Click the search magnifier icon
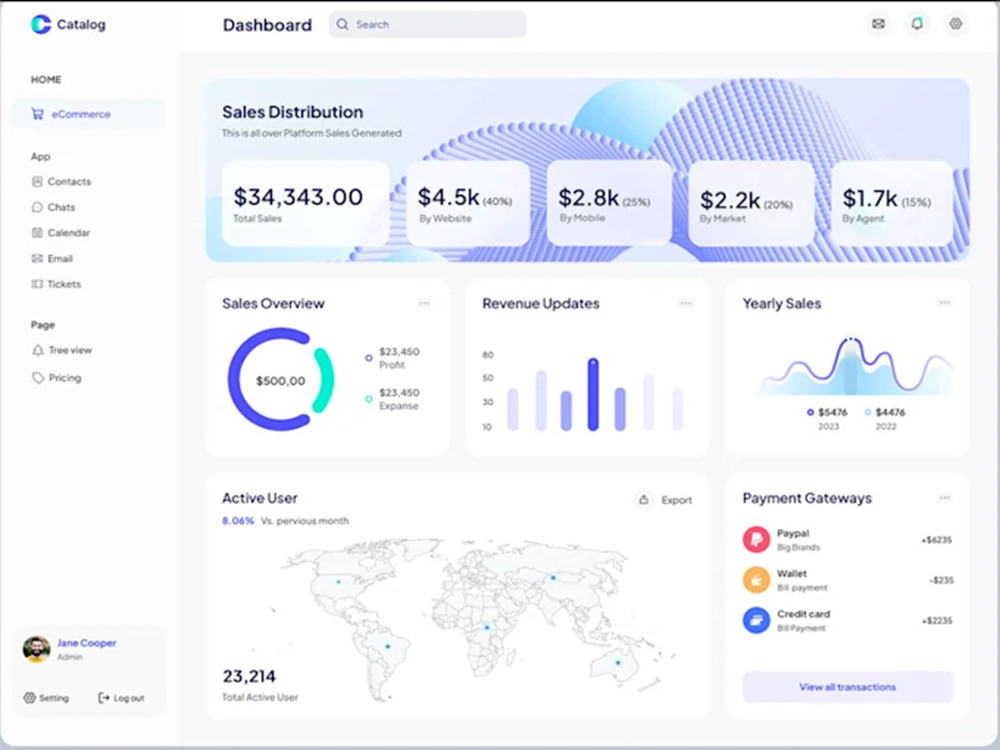Image resolution: width=1000 pixels, height=750 pixels. point(342,24)
